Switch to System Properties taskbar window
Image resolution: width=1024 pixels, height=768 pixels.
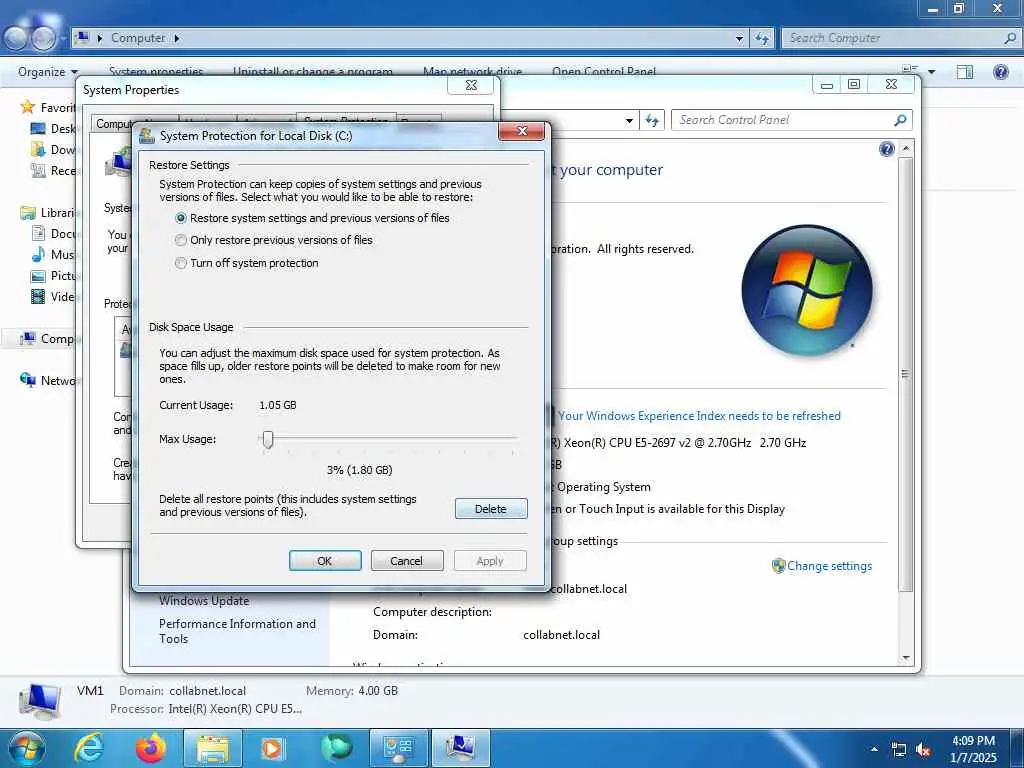(461, 748)
